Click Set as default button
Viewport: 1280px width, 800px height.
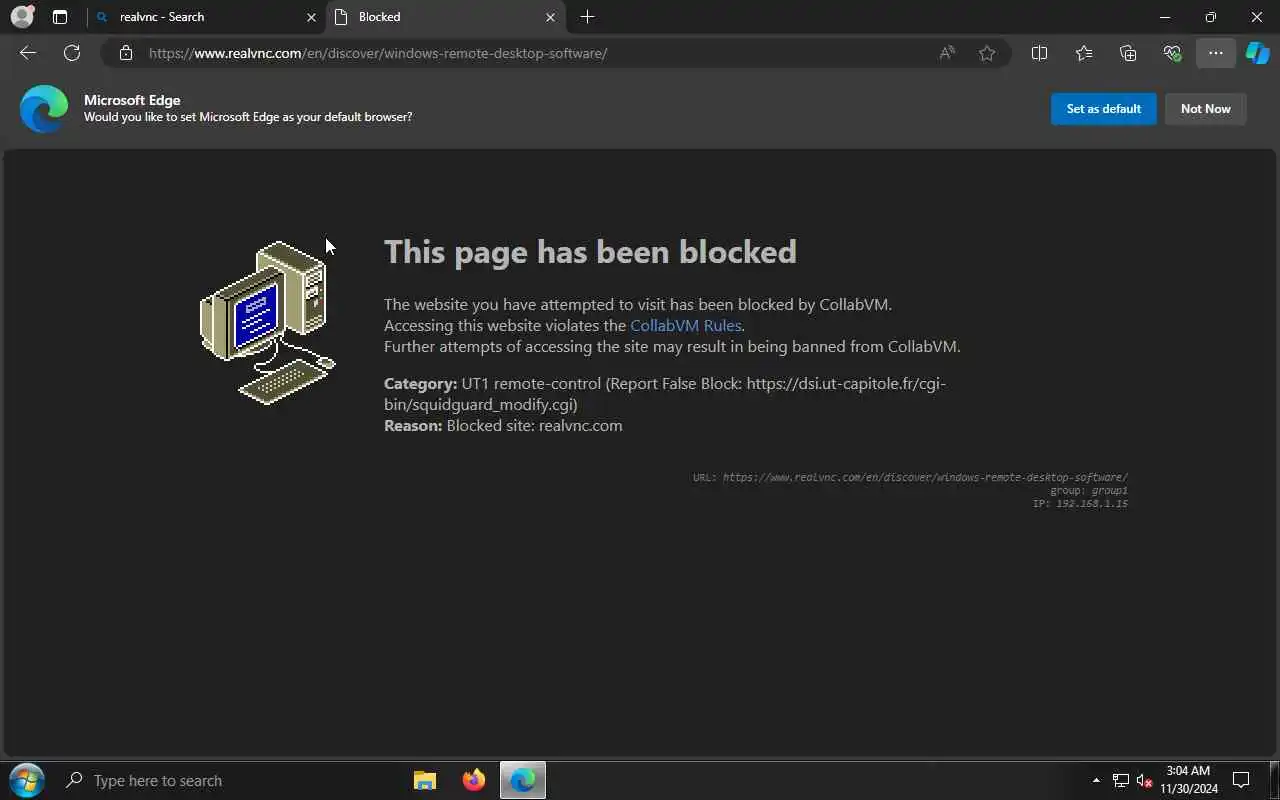click(x=1104, y=109)
